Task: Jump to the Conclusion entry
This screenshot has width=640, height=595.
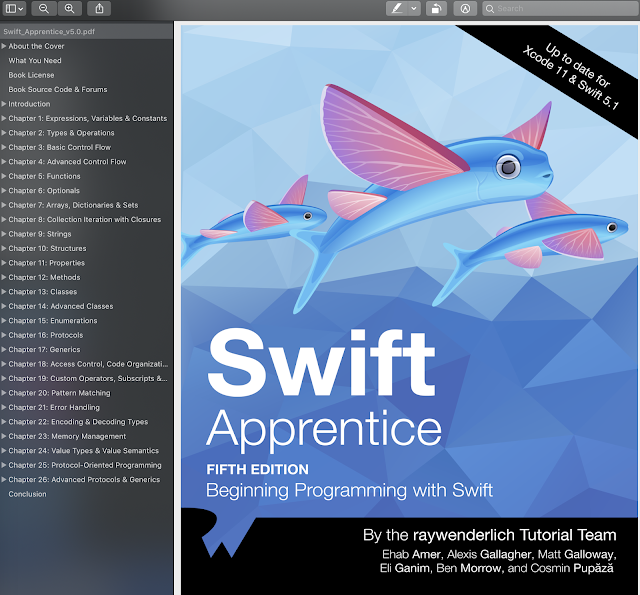Action: pos(27,494)
